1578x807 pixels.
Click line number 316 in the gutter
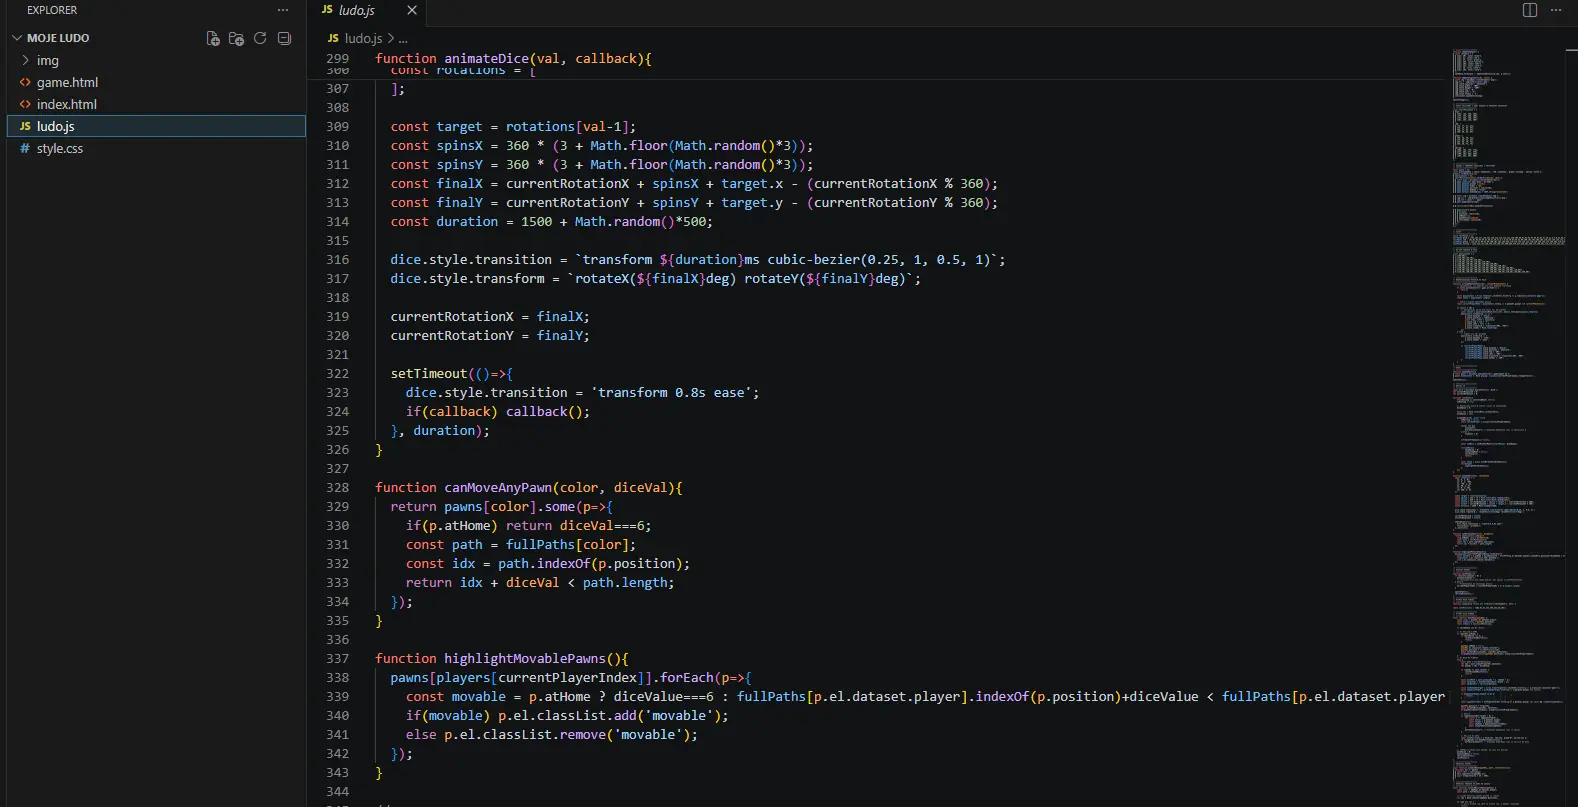click(x=337, y=260)
